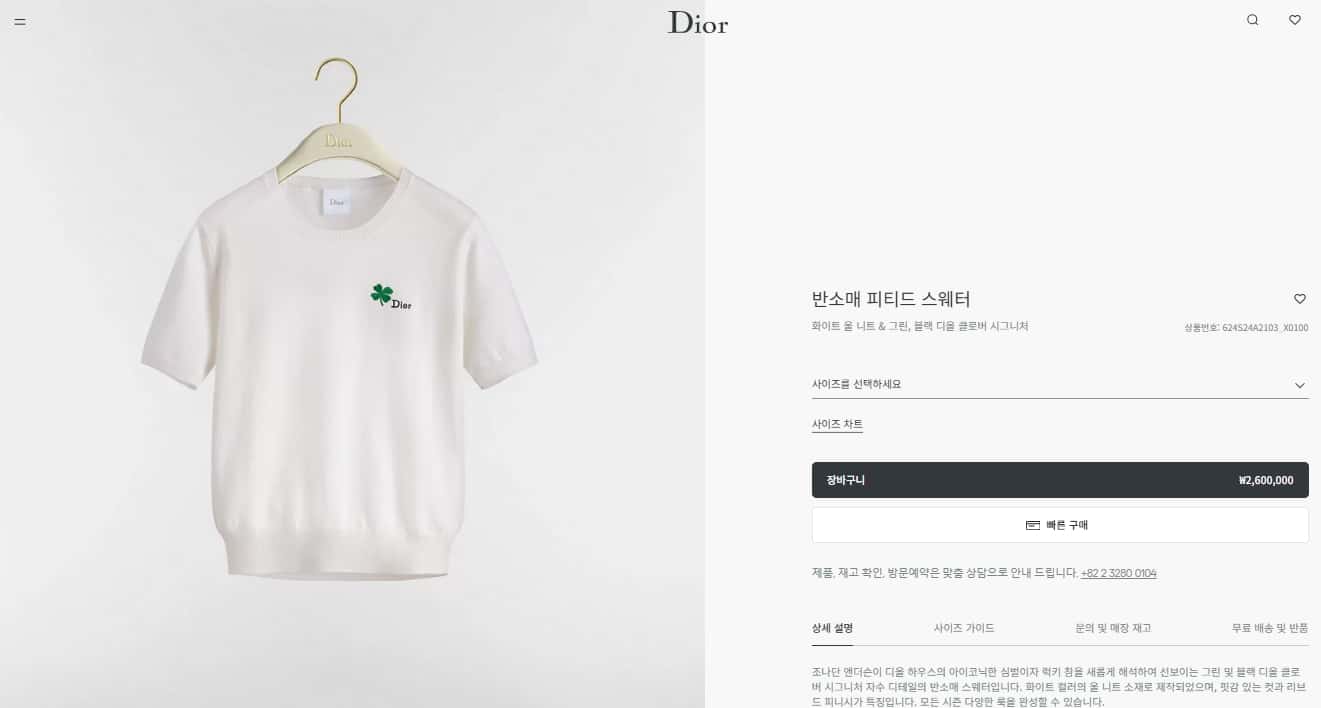
Task: Click the Dior logo
Action: 698,22
